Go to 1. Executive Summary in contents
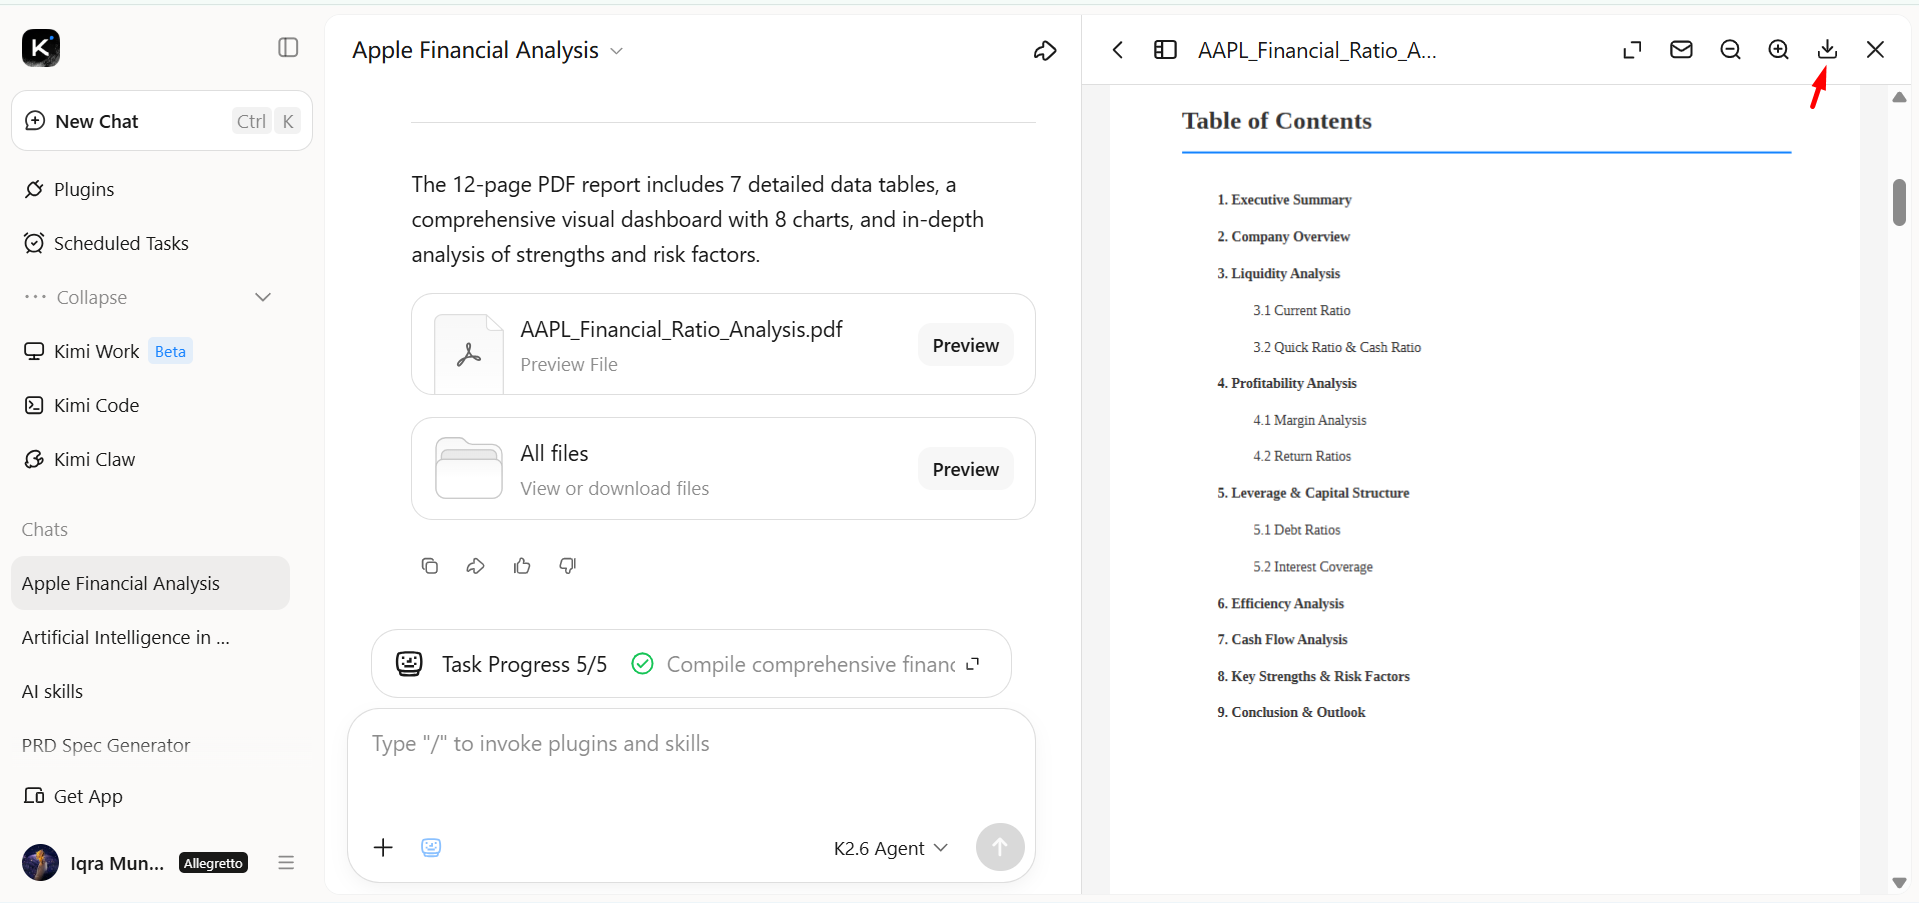 coord(1284,200)
